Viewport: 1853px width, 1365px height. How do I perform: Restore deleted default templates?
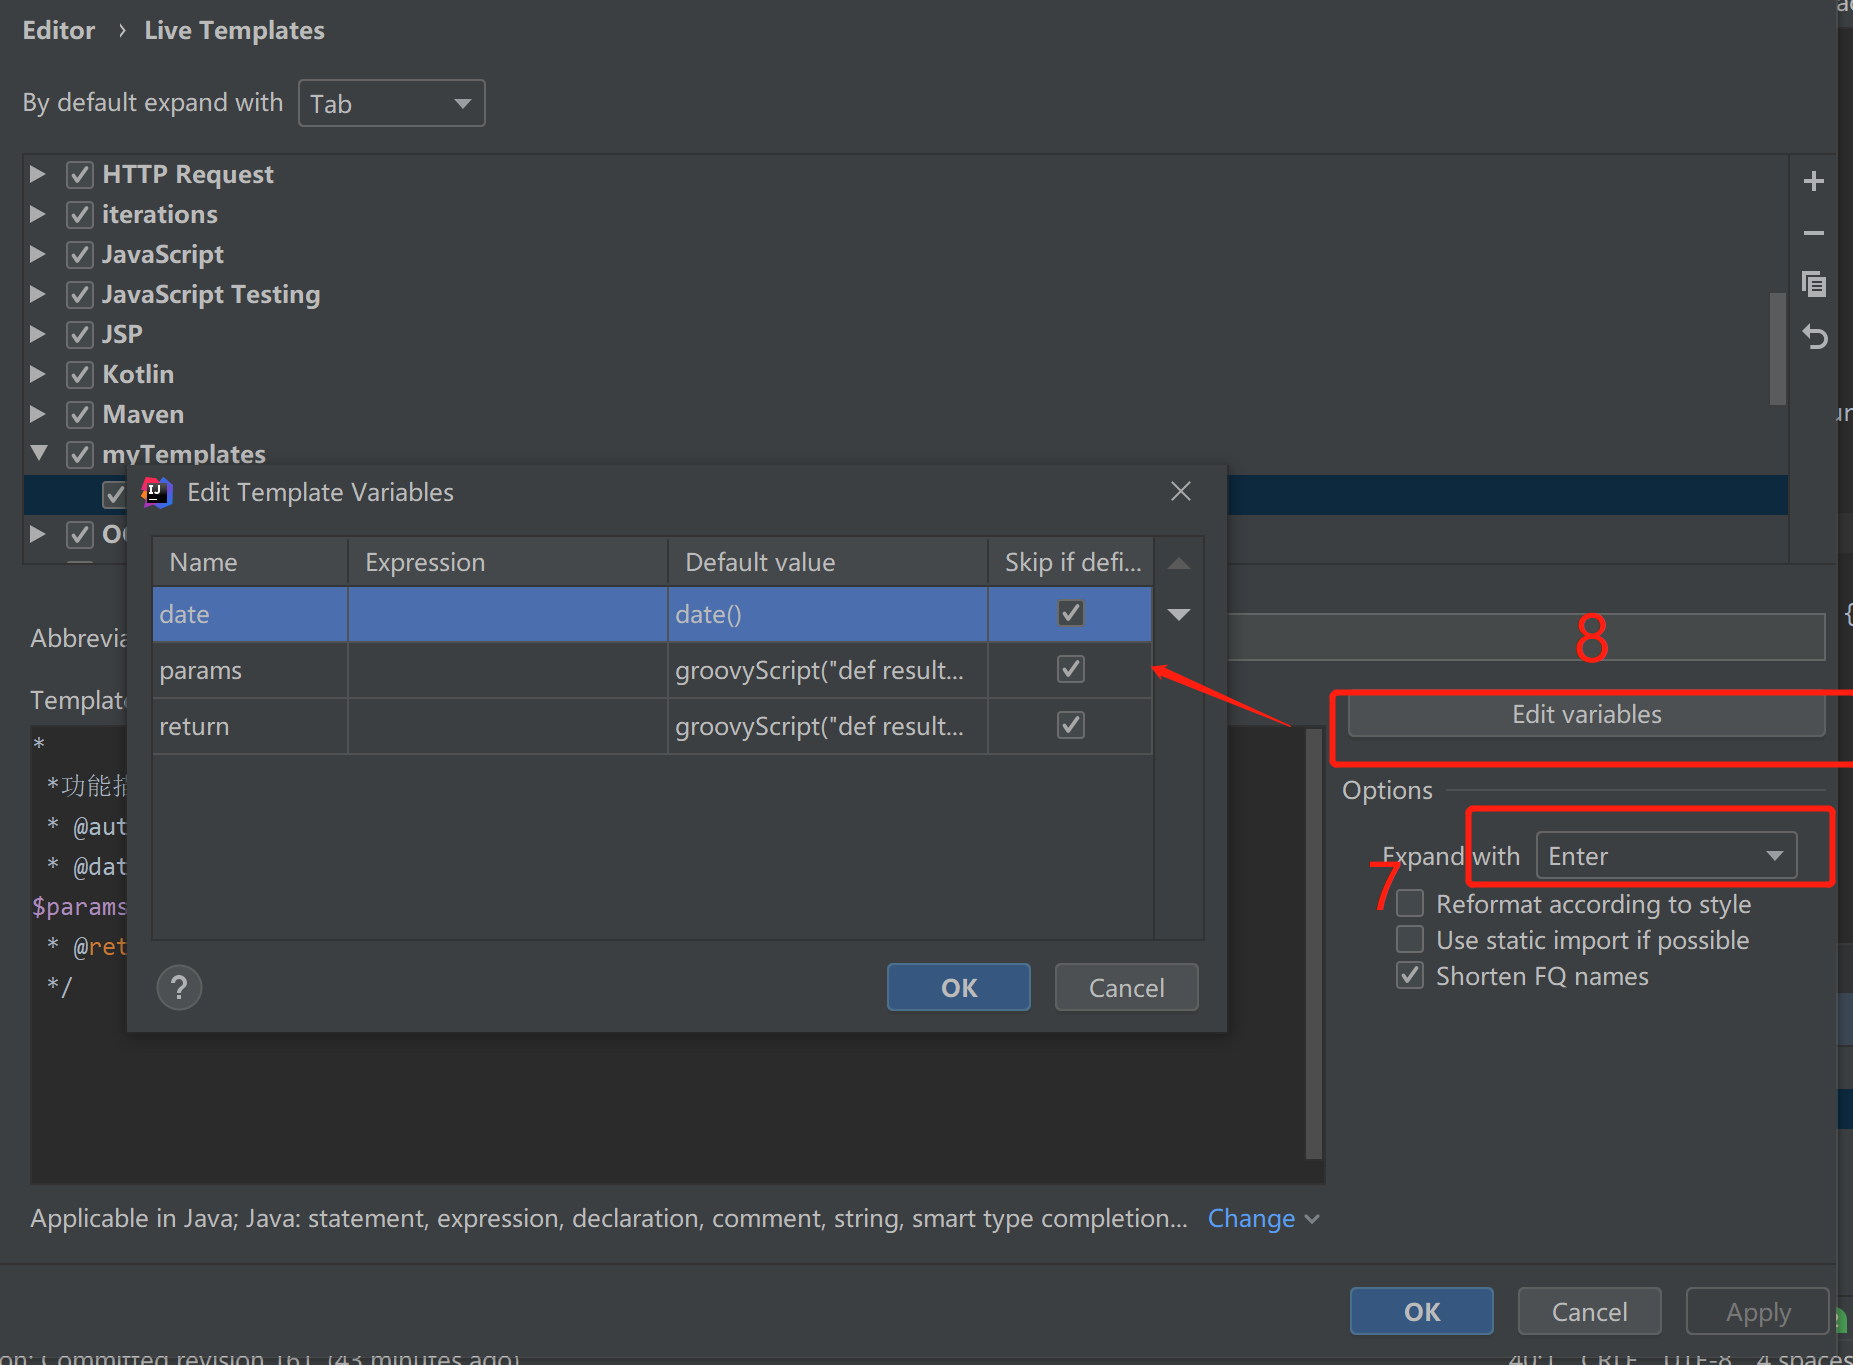point(1814,337)
